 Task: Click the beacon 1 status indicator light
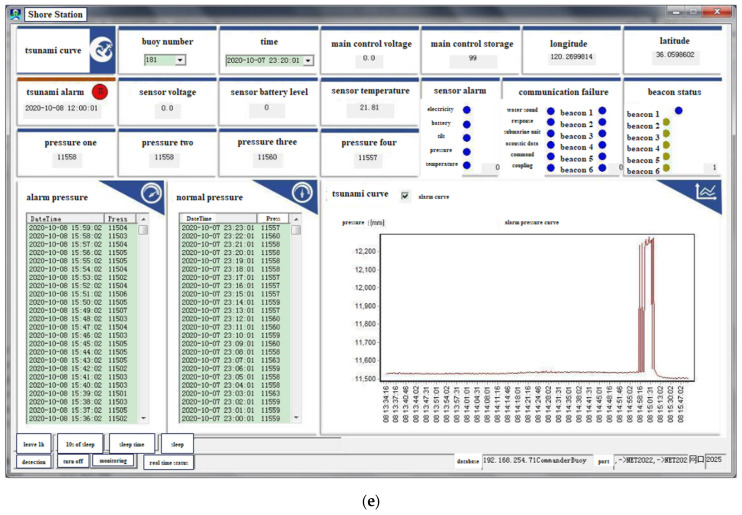[x=679, y=110]
